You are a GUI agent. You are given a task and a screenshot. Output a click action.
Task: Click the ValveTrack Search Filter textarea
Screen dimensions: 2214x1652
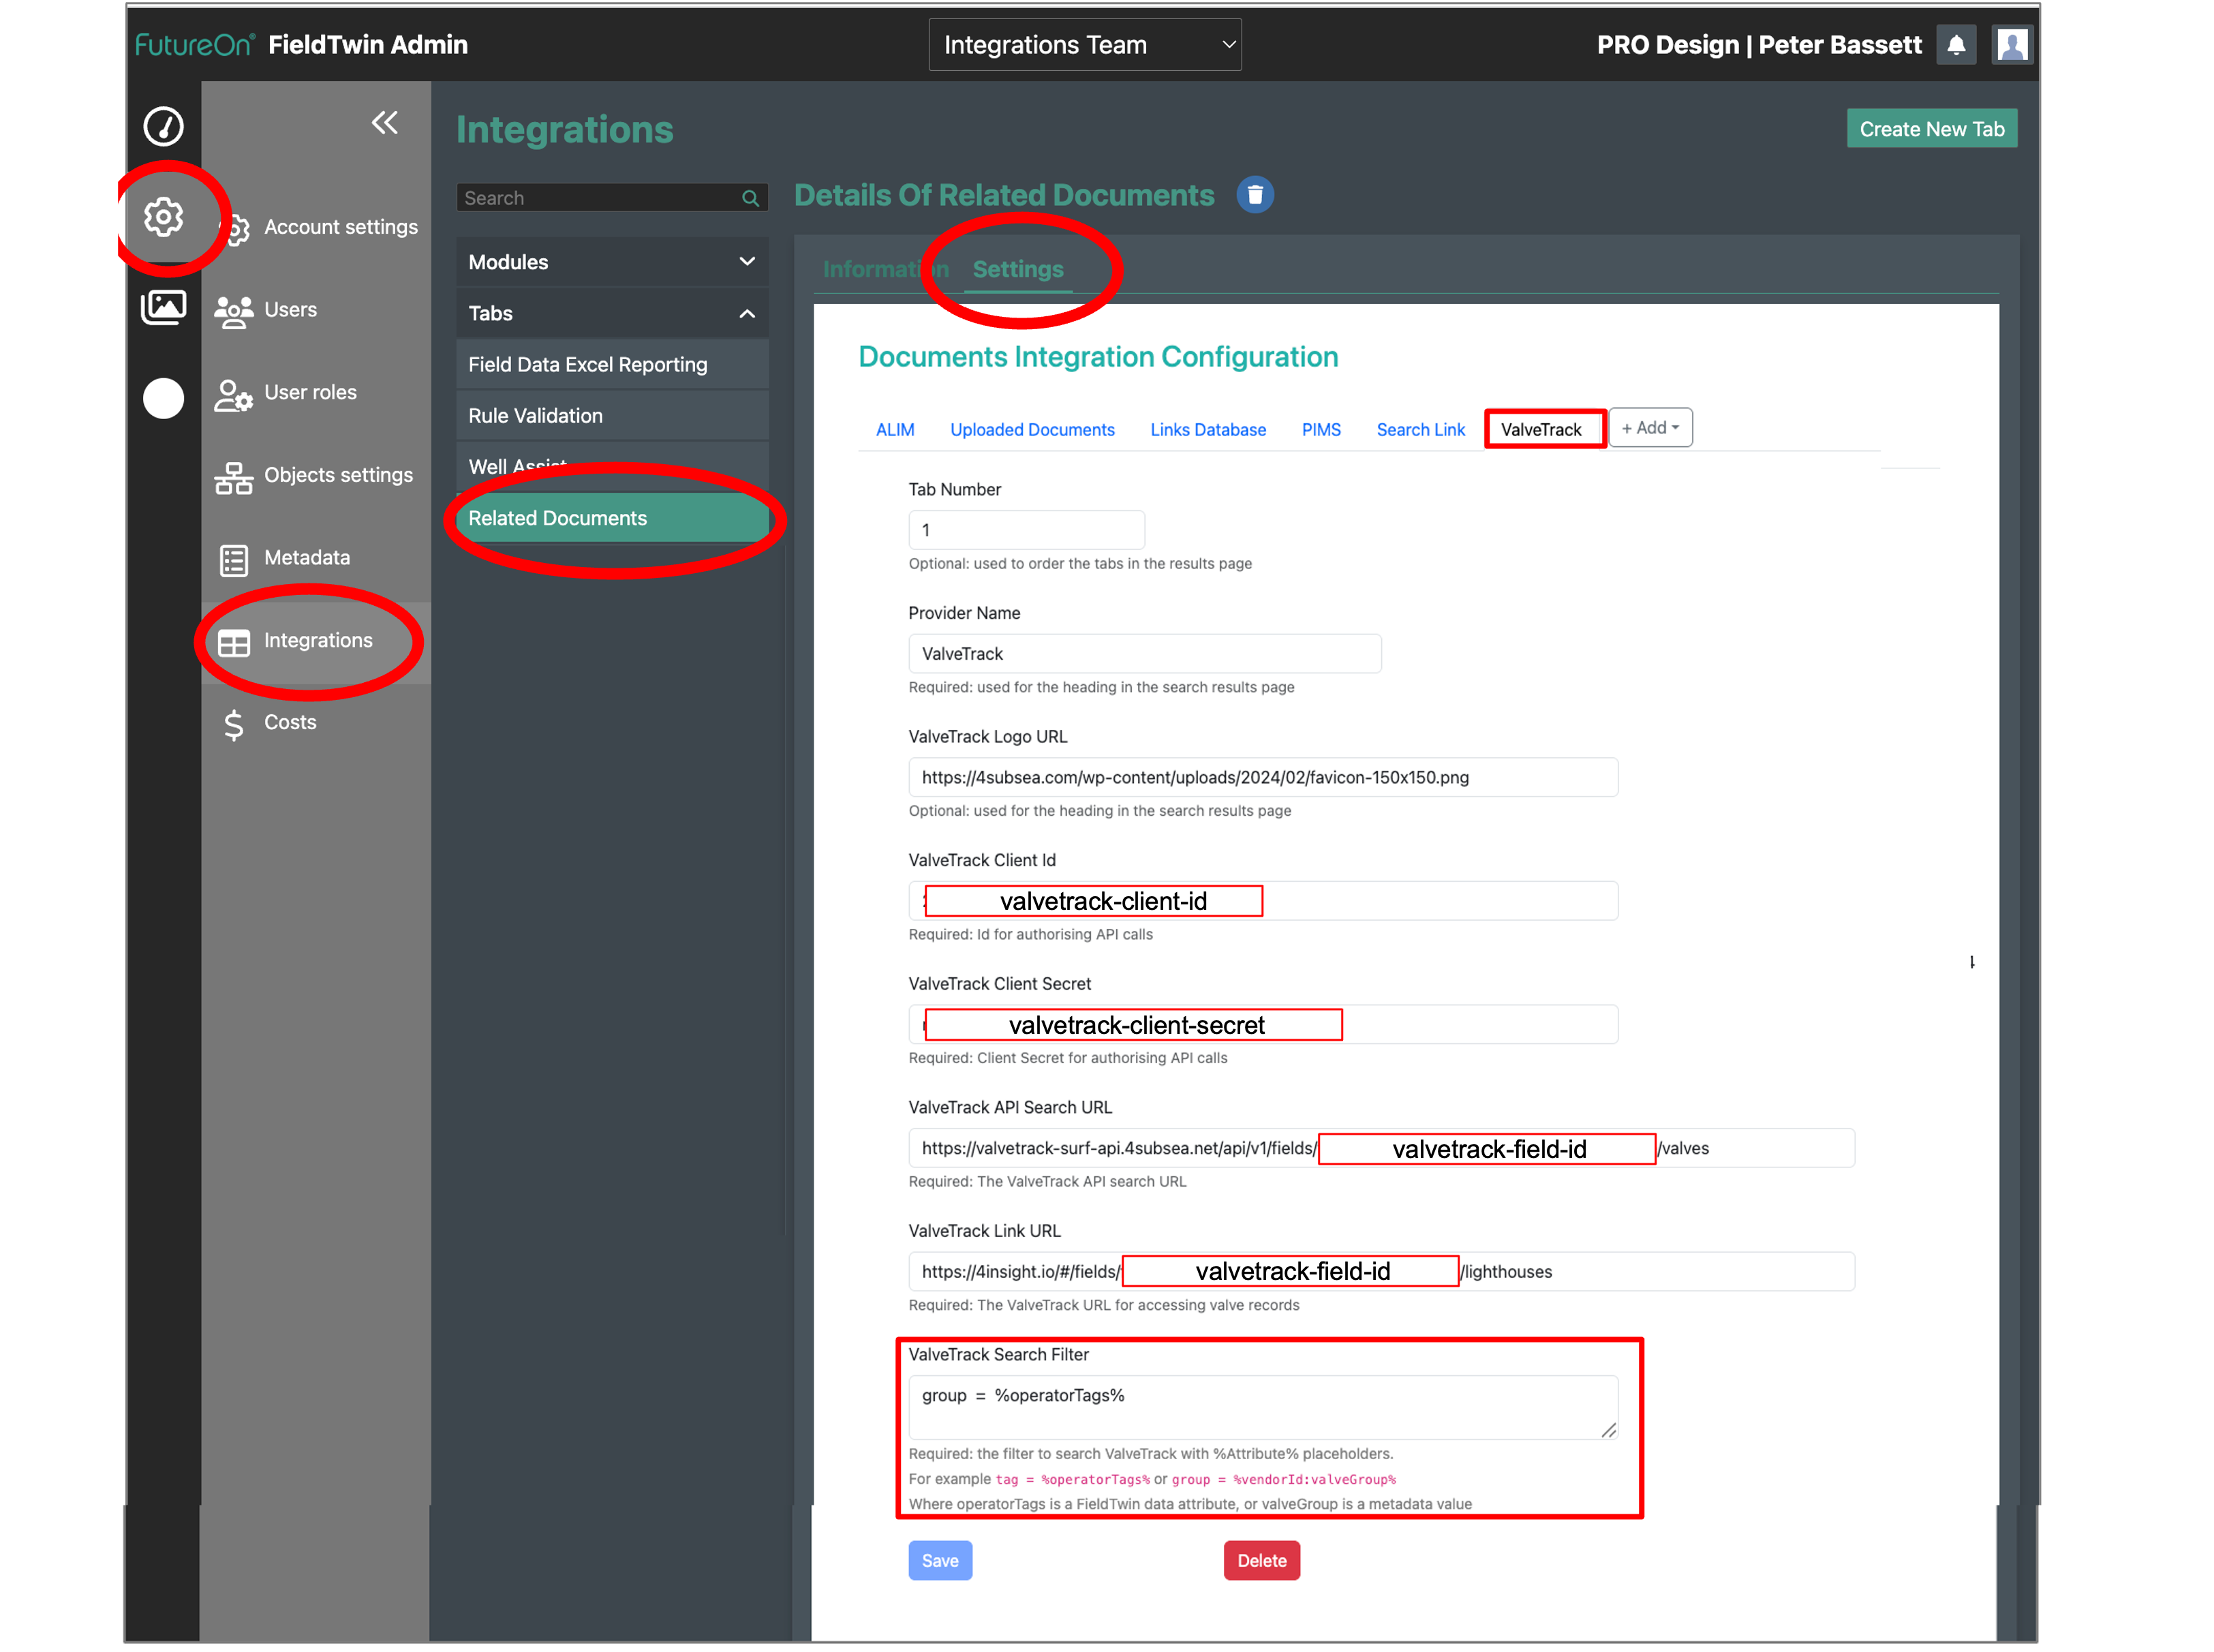tap(1262, 1408)
